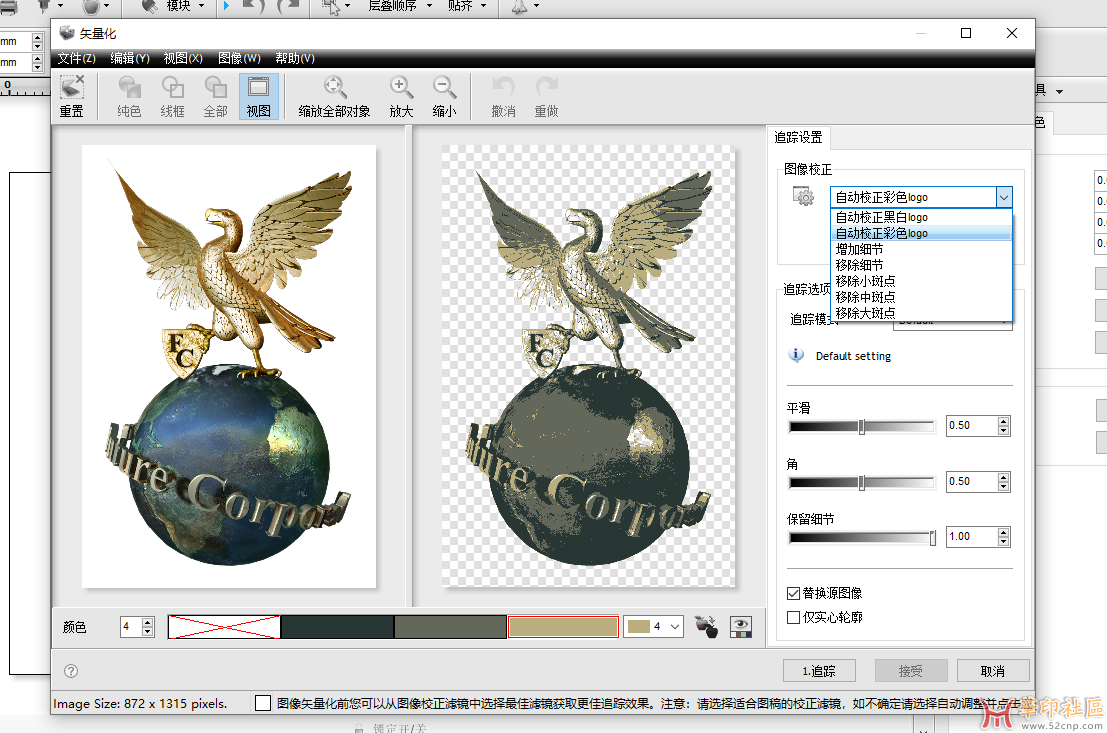Viewport: 1107px width, 733px height.
Task: Click 缩放全部对象 zoom all objects icon
Action: (334, 90)
